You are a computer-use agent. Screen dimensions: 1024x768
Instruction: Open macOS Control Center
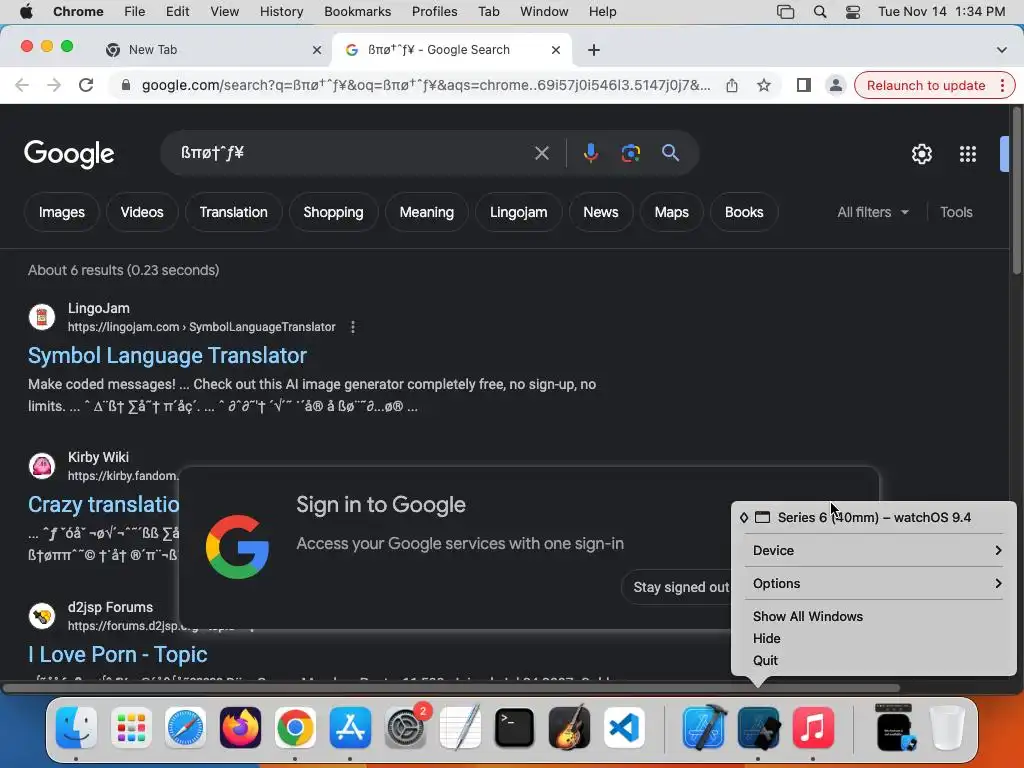click(x=852, y=12)
